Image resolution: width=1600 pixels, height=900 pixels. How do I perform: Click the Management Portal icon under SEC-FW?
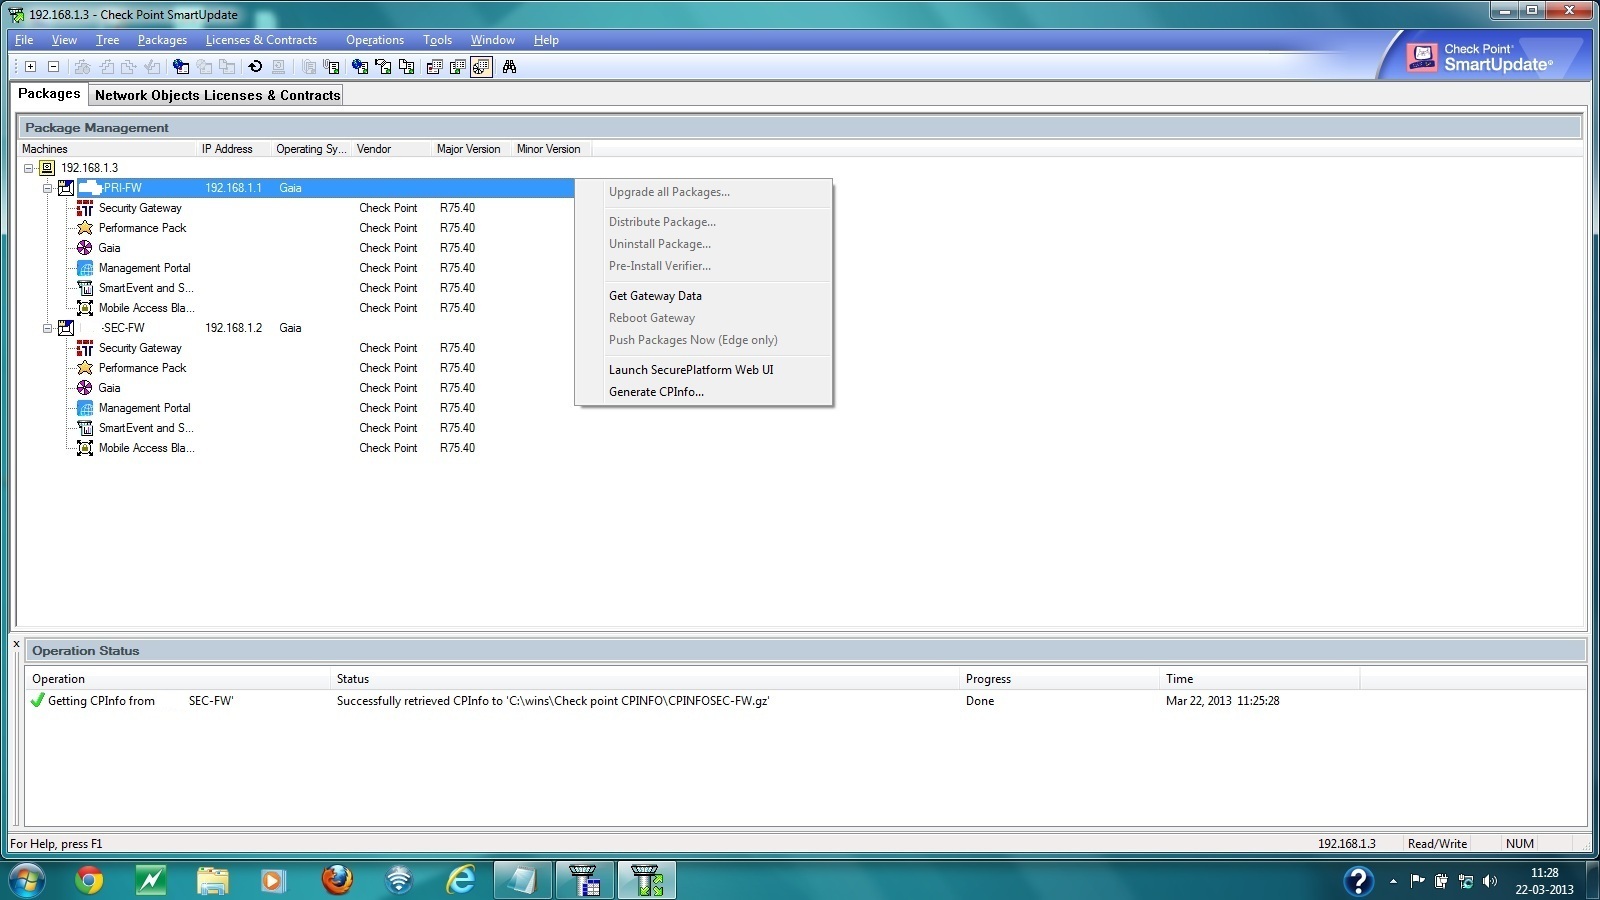pos(85,408)
